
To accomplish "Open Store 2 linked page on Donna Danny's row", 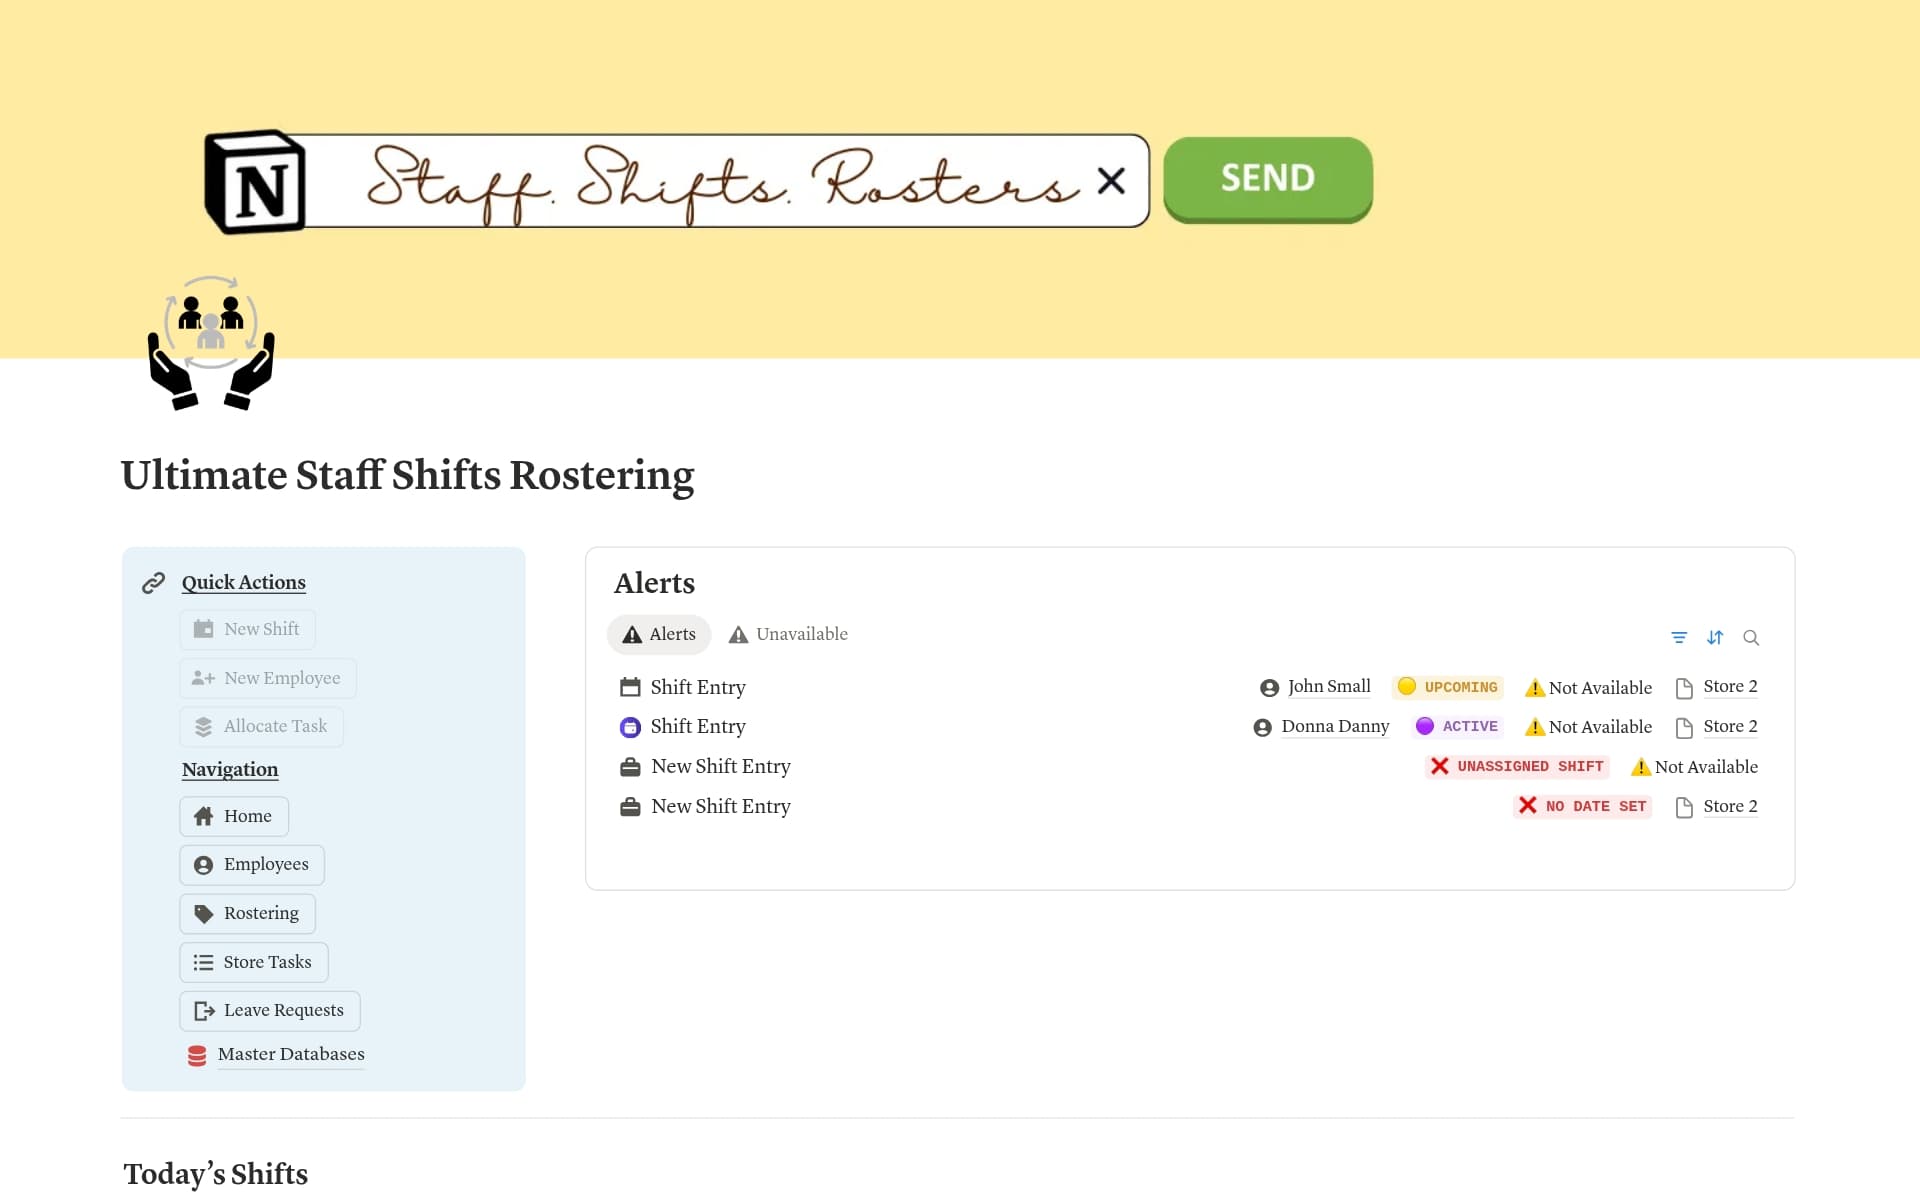I will pyautogui.click(x=1730, y=726).
